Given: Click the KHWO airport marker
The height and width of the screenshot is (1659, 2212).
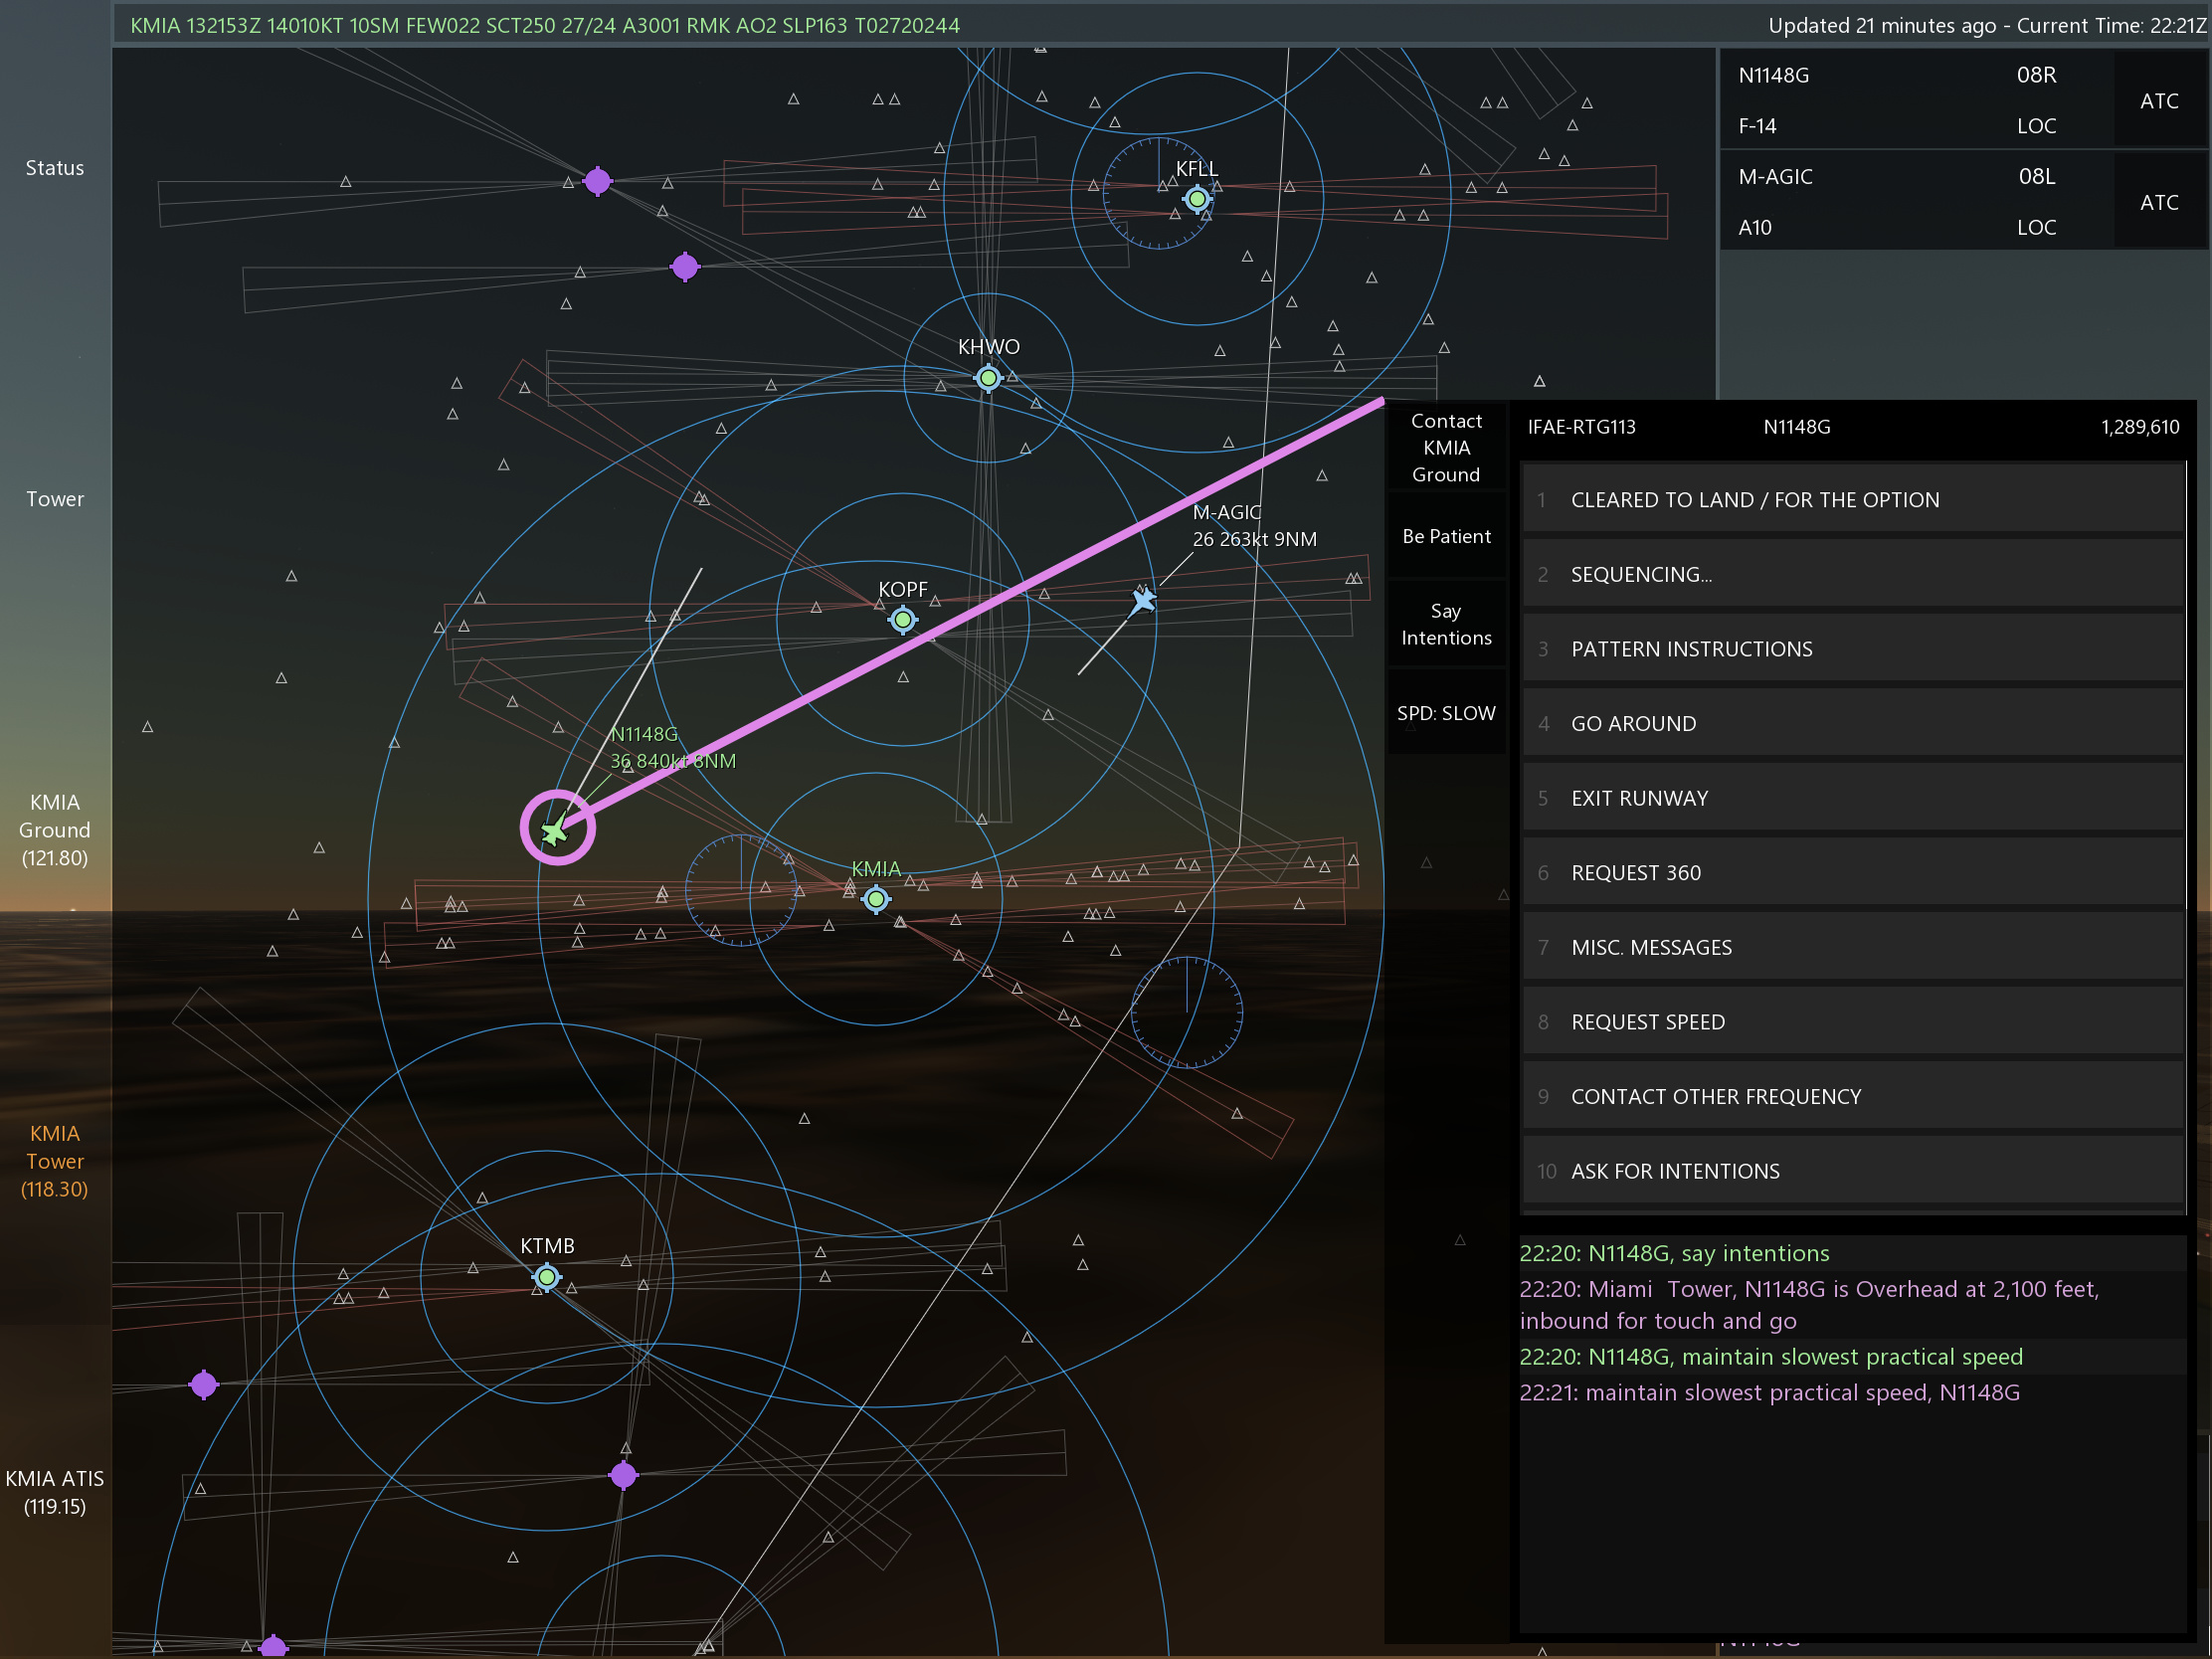Looking at the screenshot, I should (x=988, y=378).
